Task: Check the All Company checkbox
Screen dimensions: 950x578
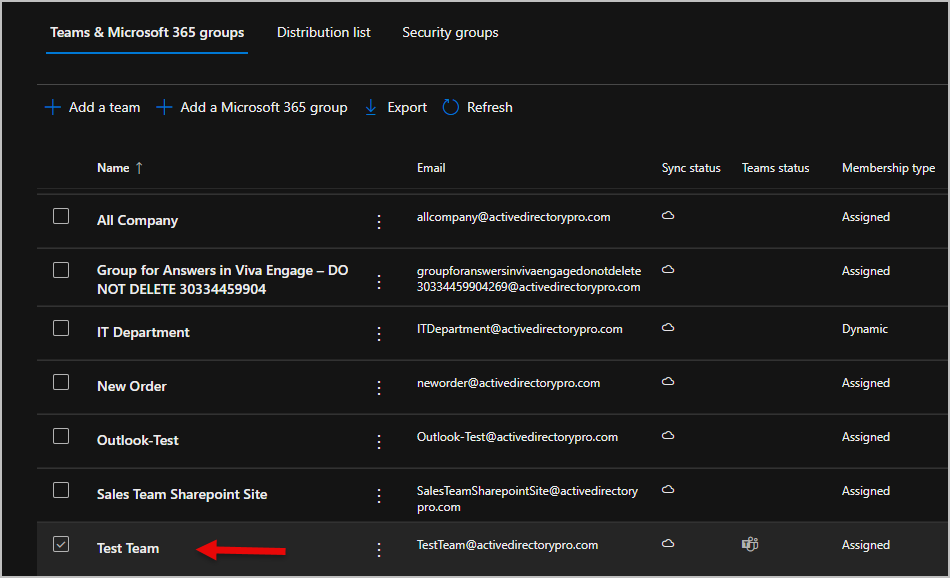Action: pyautogui.click(x=61, y=214)
